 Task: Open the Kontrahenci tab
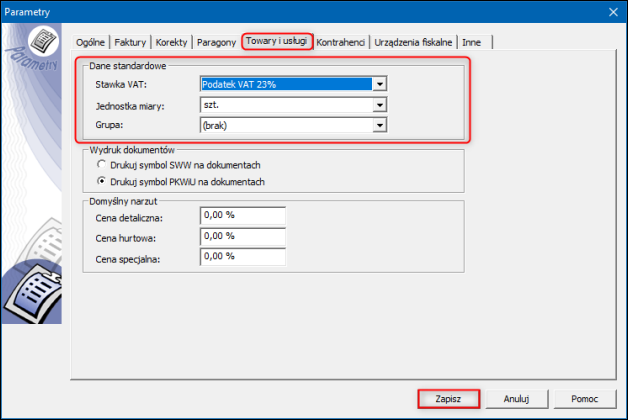pos(341,41)
